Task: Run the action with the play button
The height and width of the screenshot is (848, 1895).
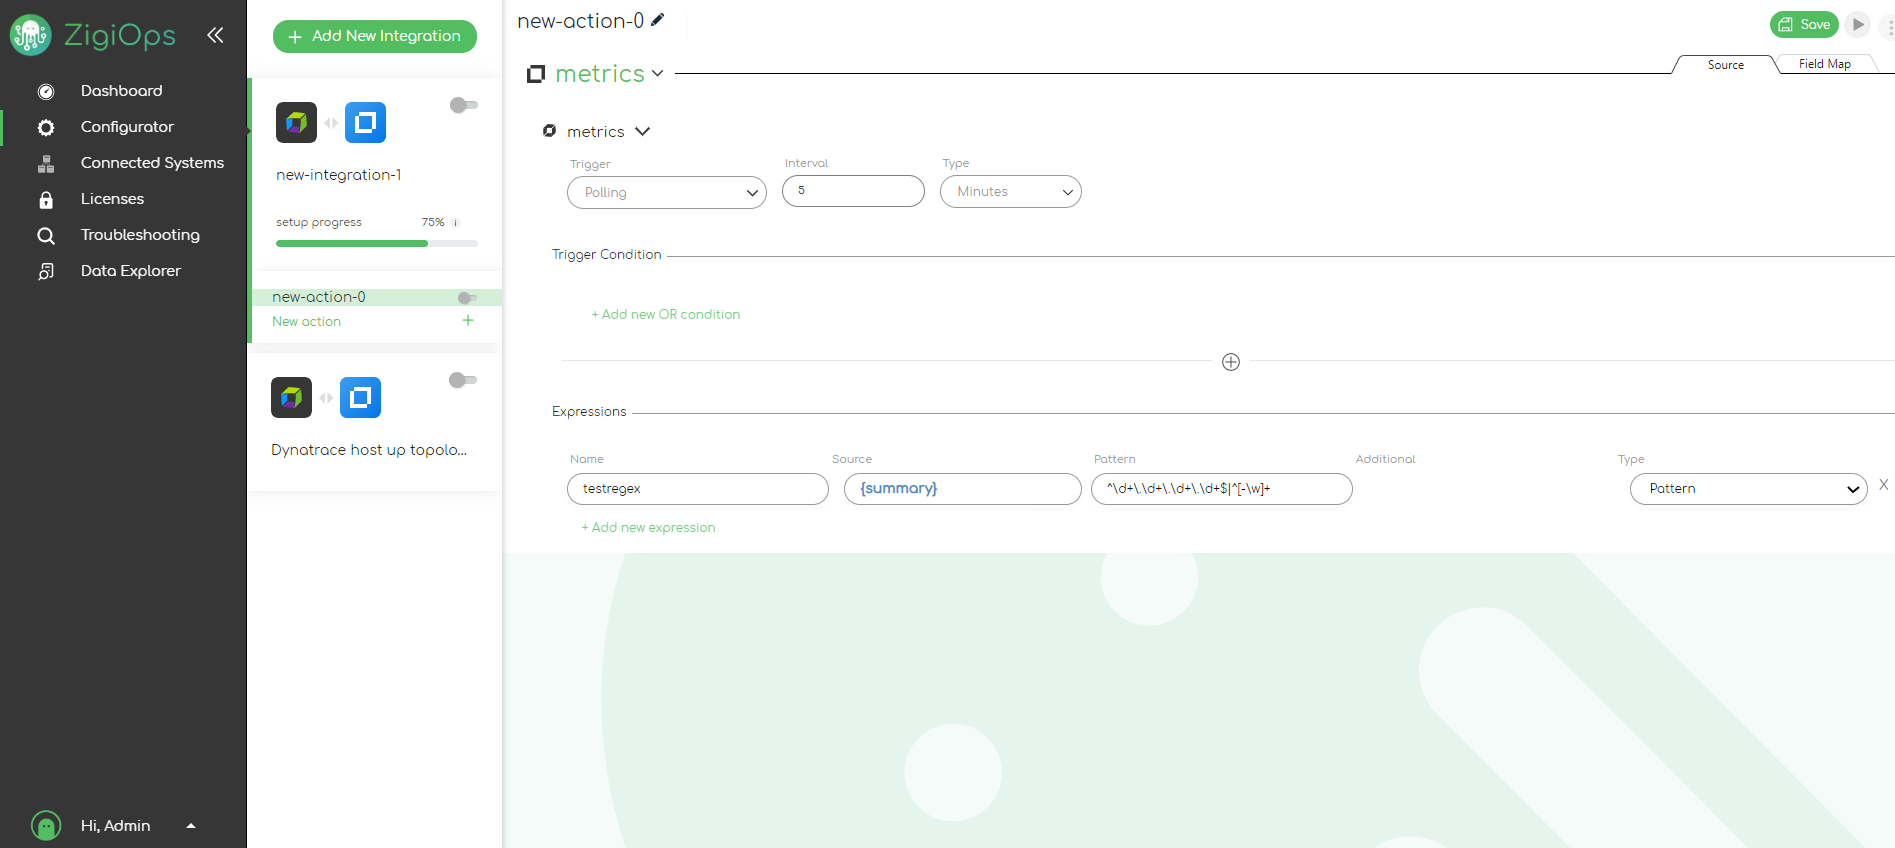Action: tap(1858, 24)
